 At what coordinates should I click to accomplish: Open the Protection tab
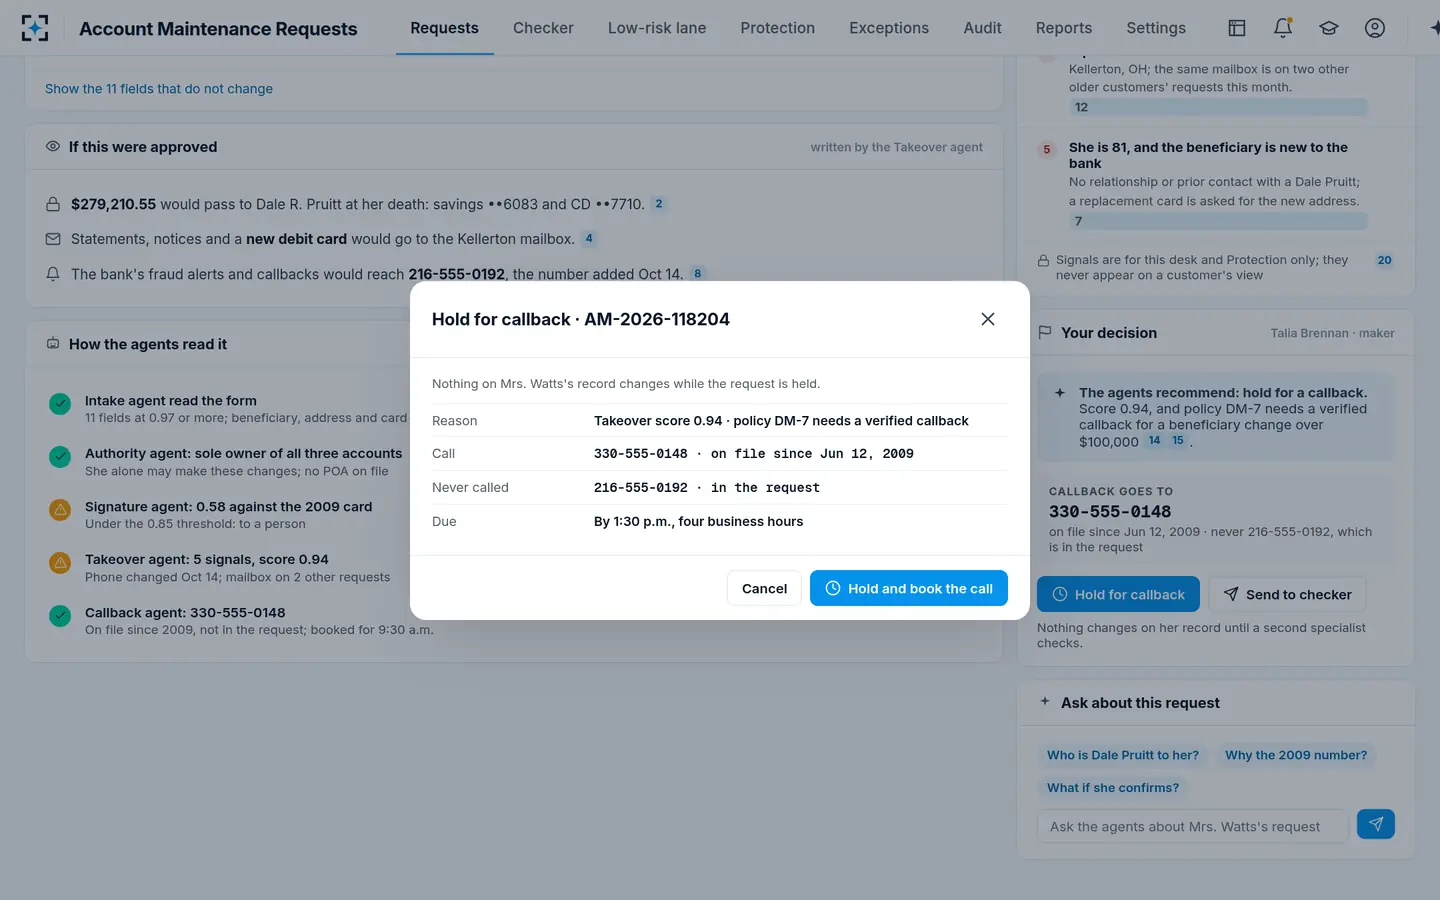click(x=777, y=28)
